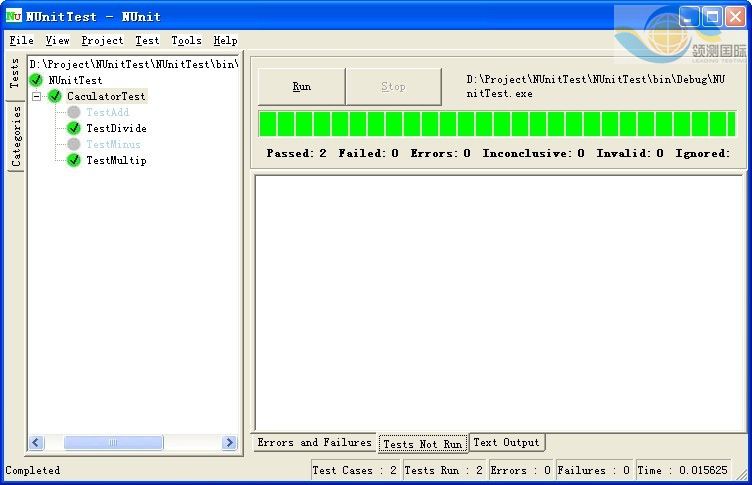This screenshot has width=752, height=485.
Task: Click the window resize grip corner
Action: 742,474
